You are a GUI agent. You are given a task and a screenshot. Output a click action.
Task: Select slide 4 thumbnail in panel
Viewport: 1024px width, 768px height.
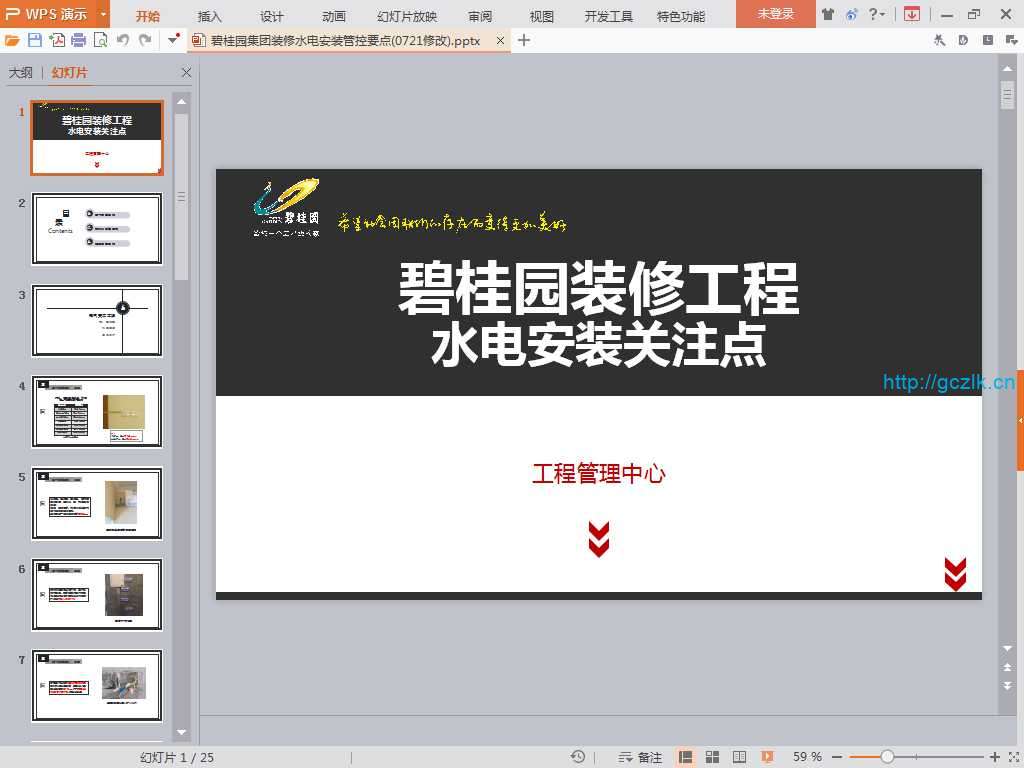97,412
